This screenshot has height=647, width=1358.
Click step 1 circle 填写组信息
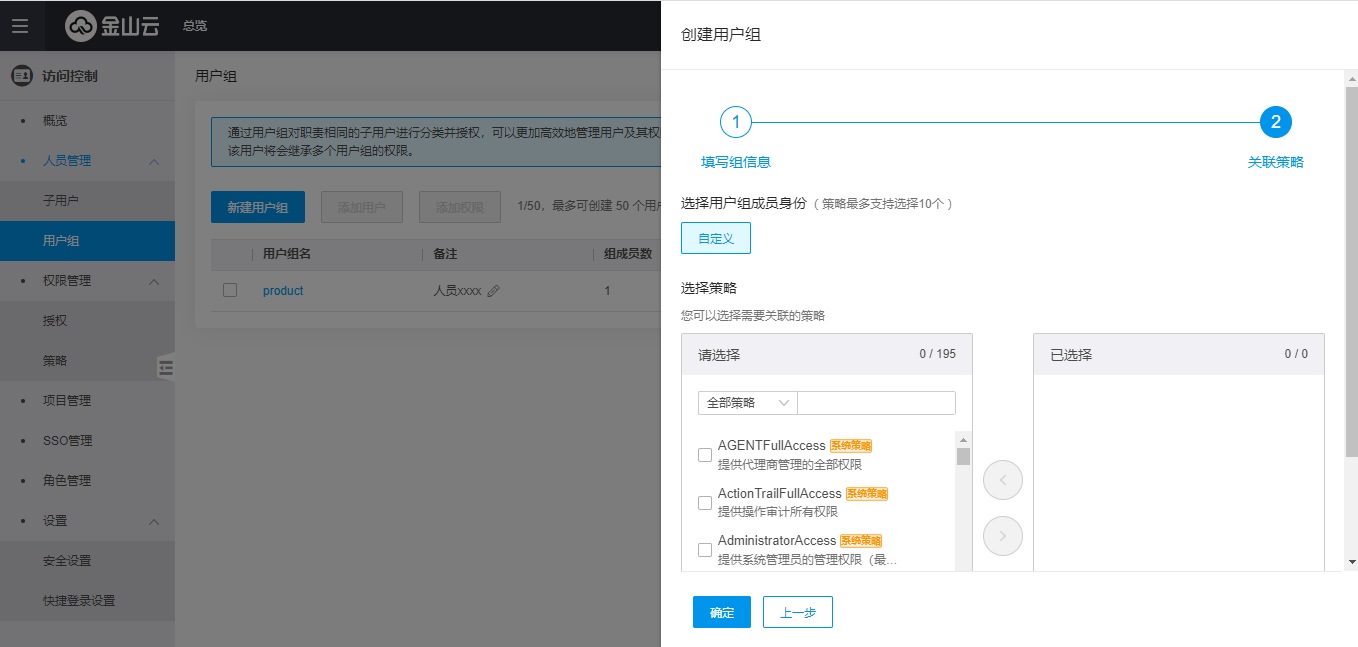click(736, 122)
